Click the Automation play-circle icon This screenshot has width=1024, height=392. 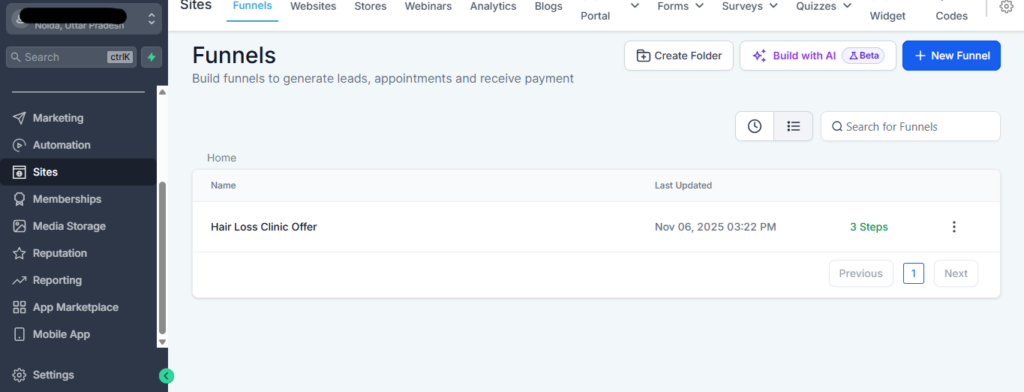click(x=20, y=145)
